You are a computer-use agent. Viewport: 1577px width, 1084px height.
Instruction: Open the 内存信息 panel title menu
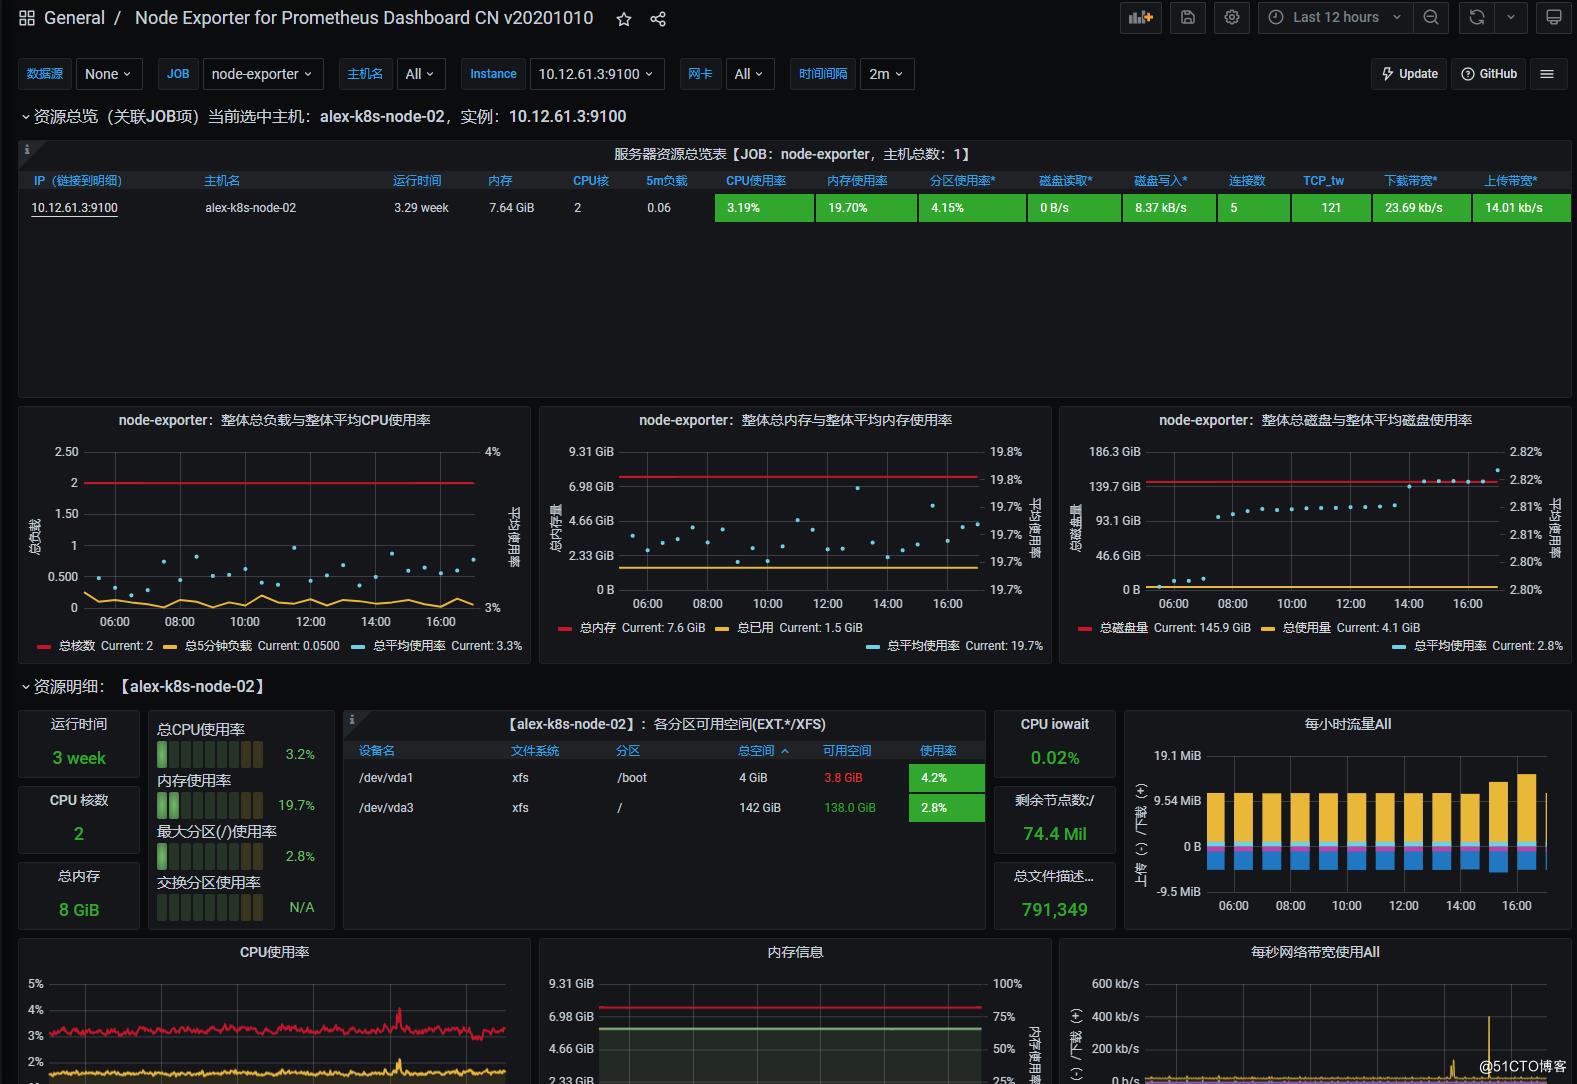[x=795, y=953]
